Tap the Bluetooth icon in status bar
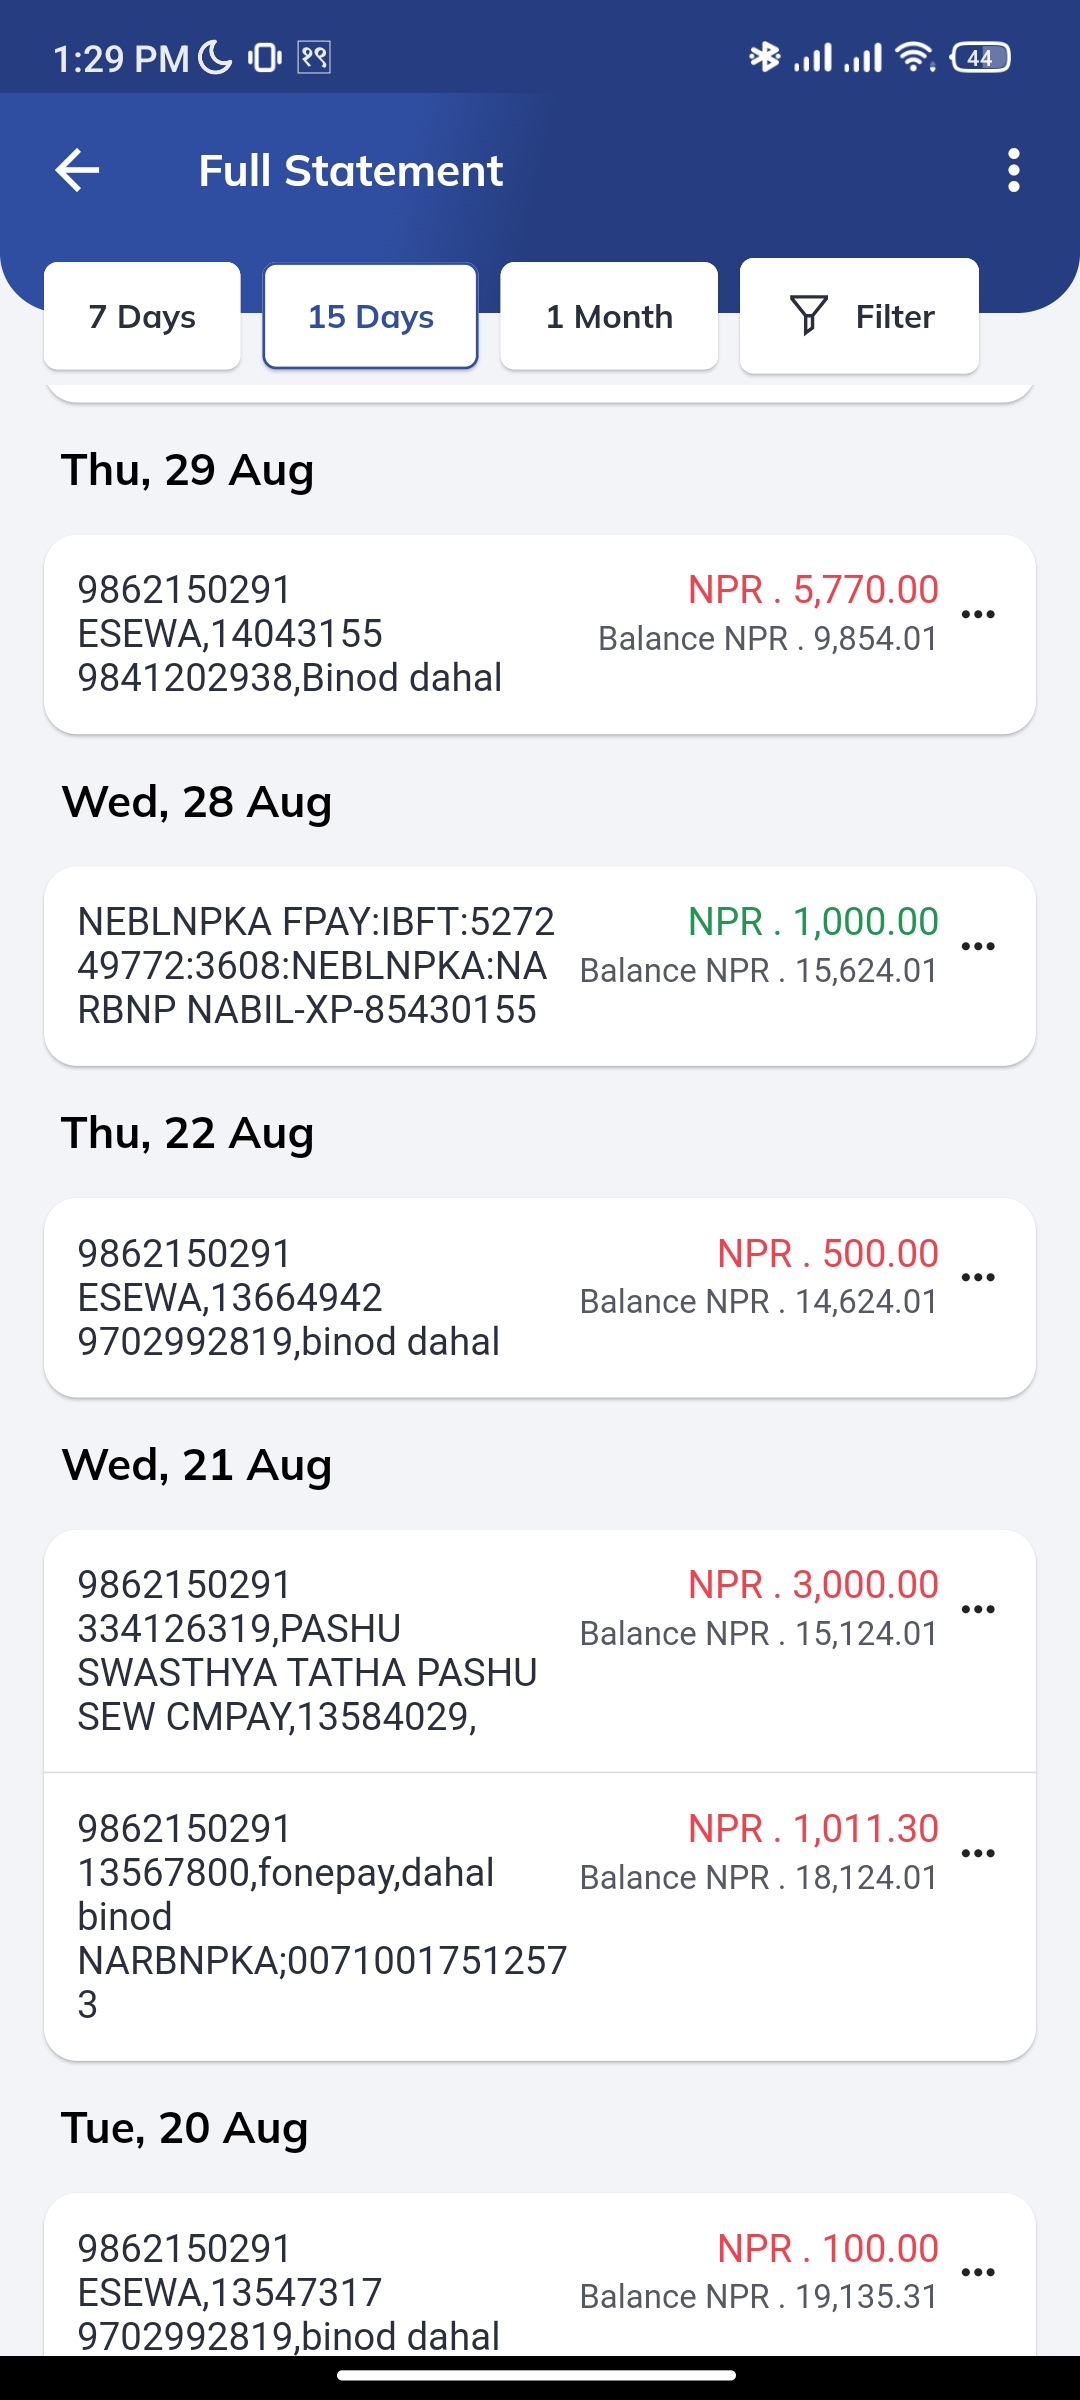Image resolution: width=1080 pixels, height=2400 pixels. 765,57
